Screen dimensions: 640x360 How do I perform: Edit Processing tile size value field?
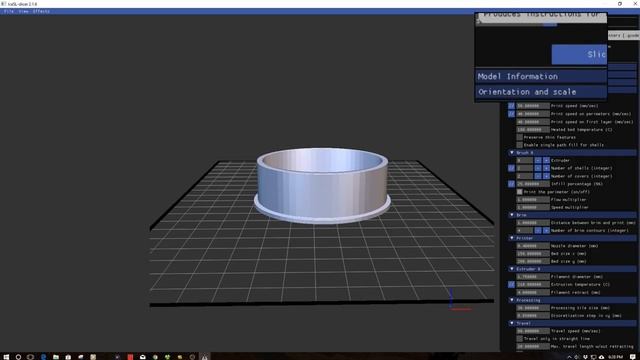click(533, 308)
